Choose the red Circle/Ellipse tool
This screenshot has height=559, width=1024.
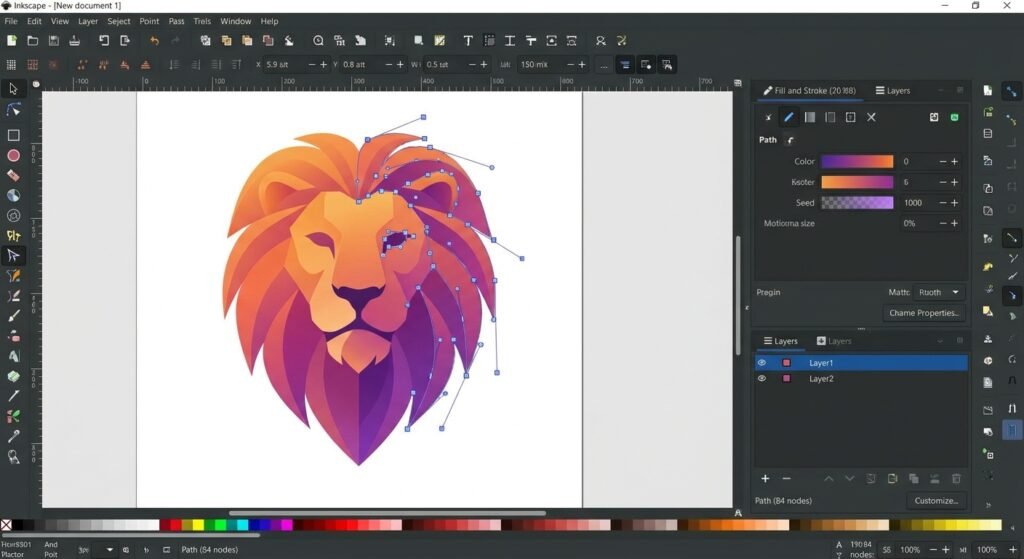(x=13, y=155)
